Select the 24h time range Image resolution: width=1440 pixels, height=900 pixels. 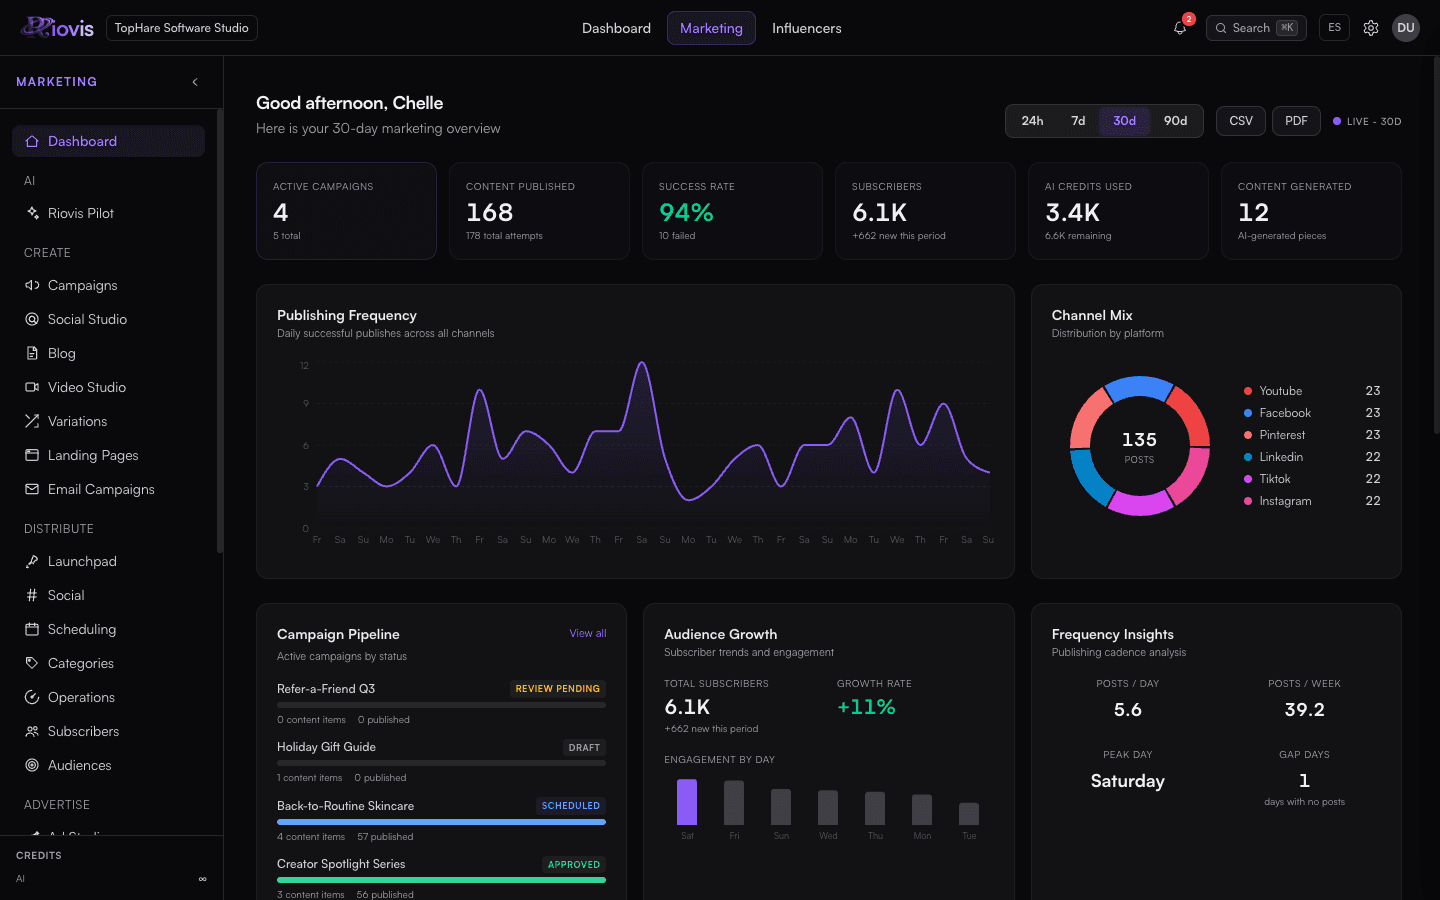click(x=1032, y=121)
